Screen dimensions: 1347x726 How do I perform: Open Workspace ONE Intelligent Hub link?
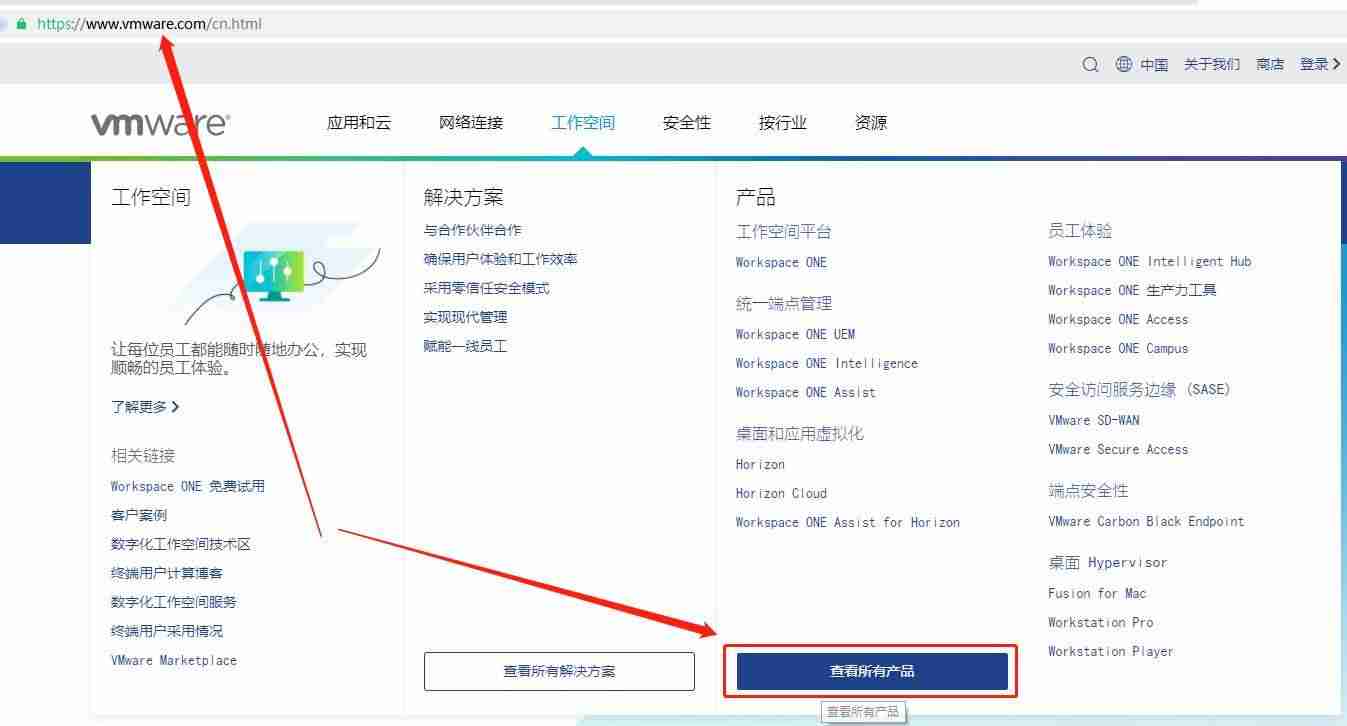coord(1149,261)
